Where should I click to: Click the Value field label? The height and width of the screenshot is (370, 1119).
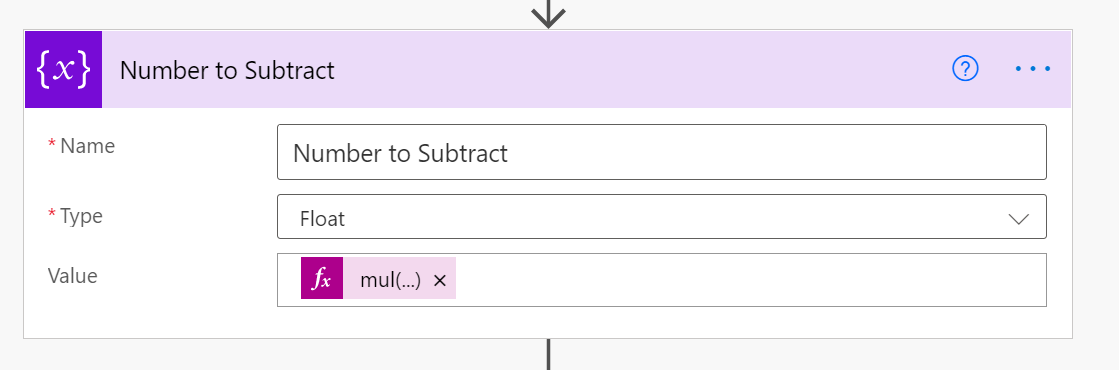pyautogui.click(x=72, y=276)
